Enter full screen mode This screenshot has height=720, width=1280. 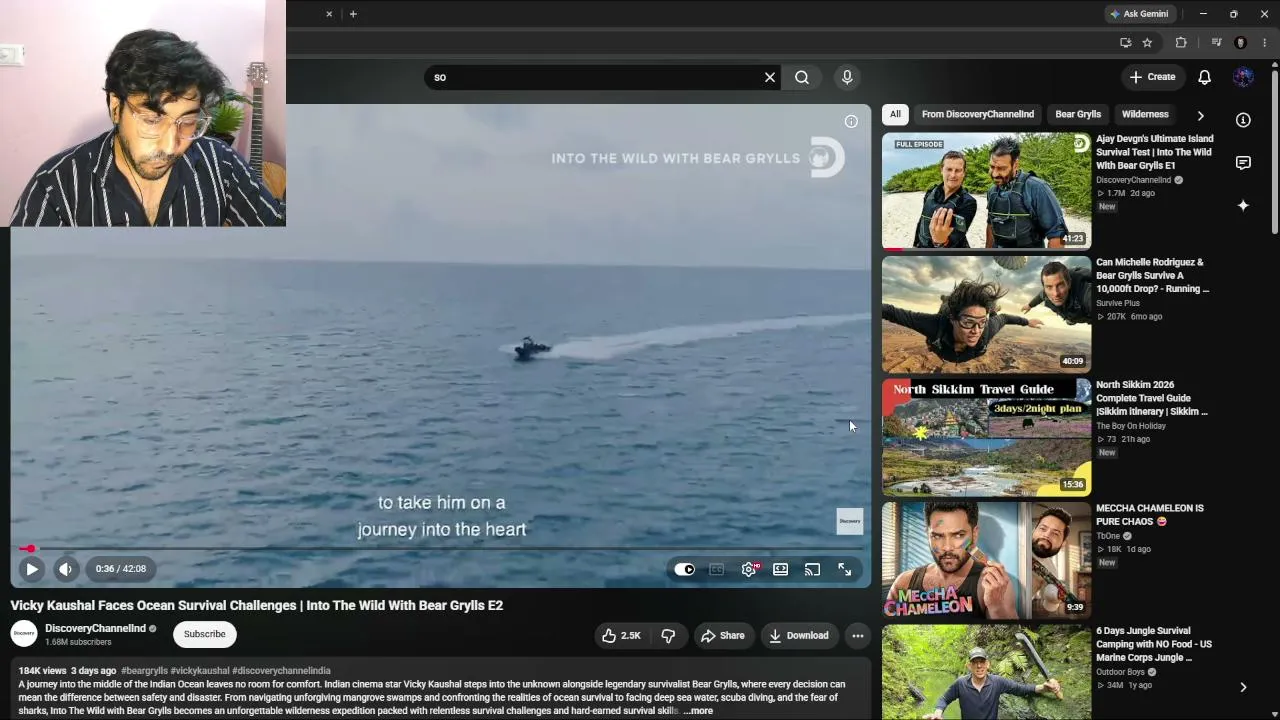845,569
